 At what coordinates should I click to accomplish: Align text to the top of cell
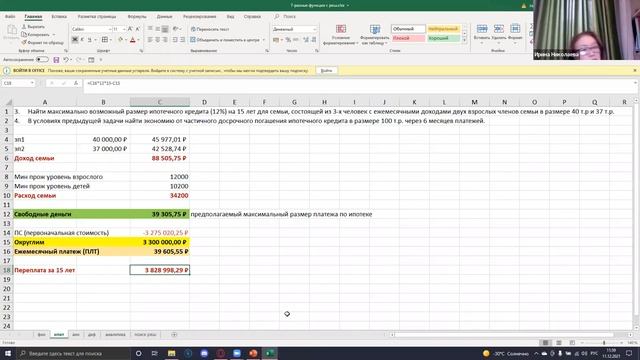pyautogui.click(x=150, y=29)
